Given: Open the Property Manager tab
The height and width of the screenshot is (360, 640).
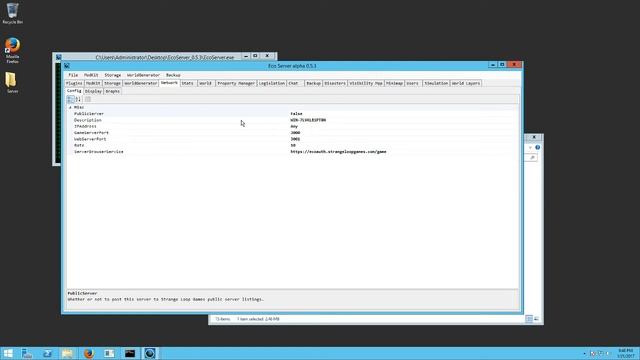Looking at the screenshot, I should click(236, 83).
